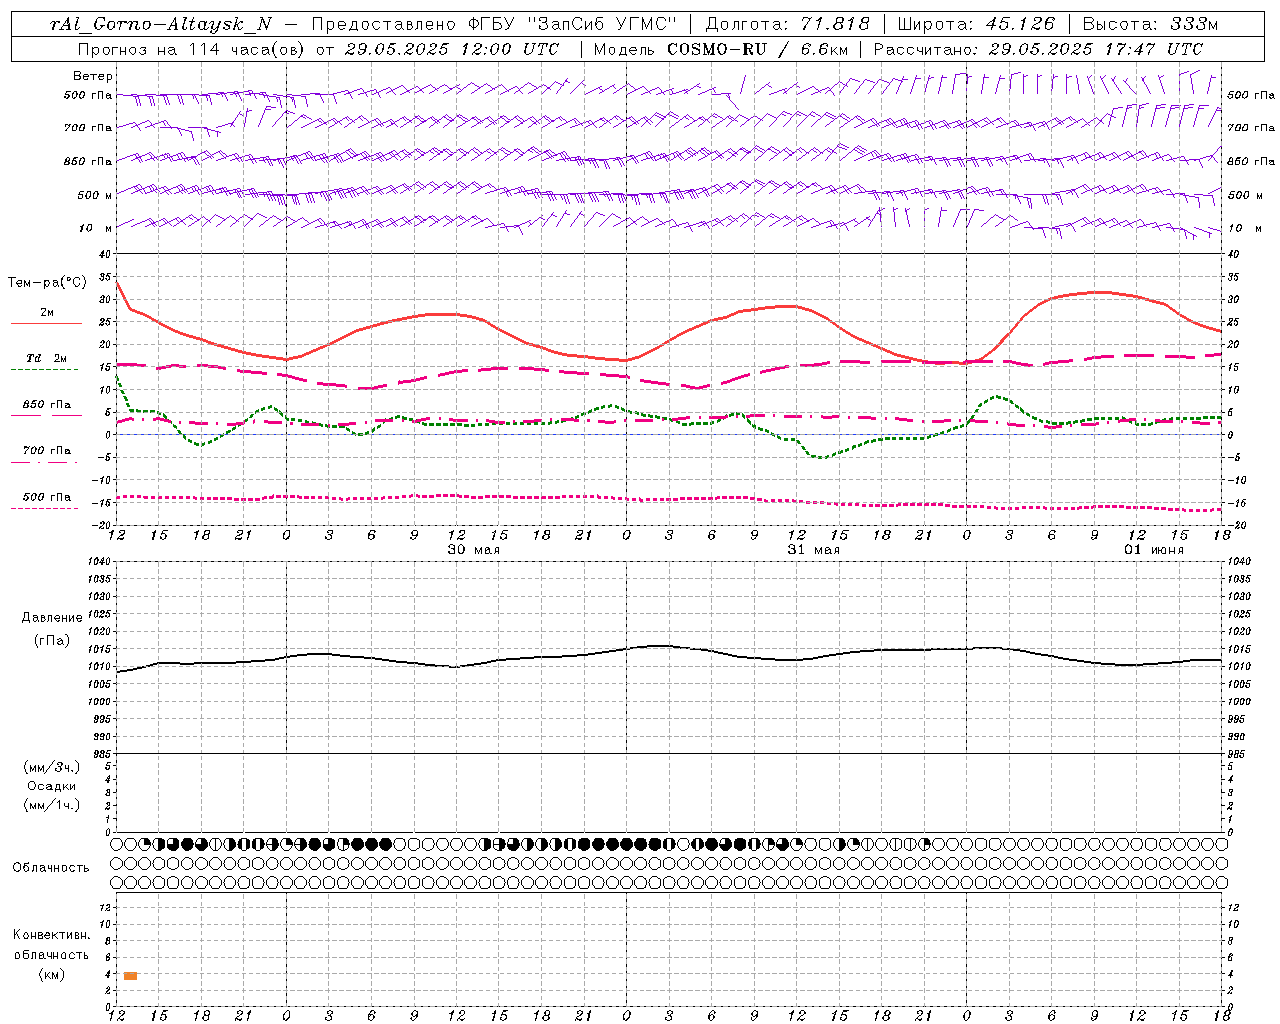1280x1024 pixels.
Task: Click the '10 м' wind level label on left
Action: (95, 228)
